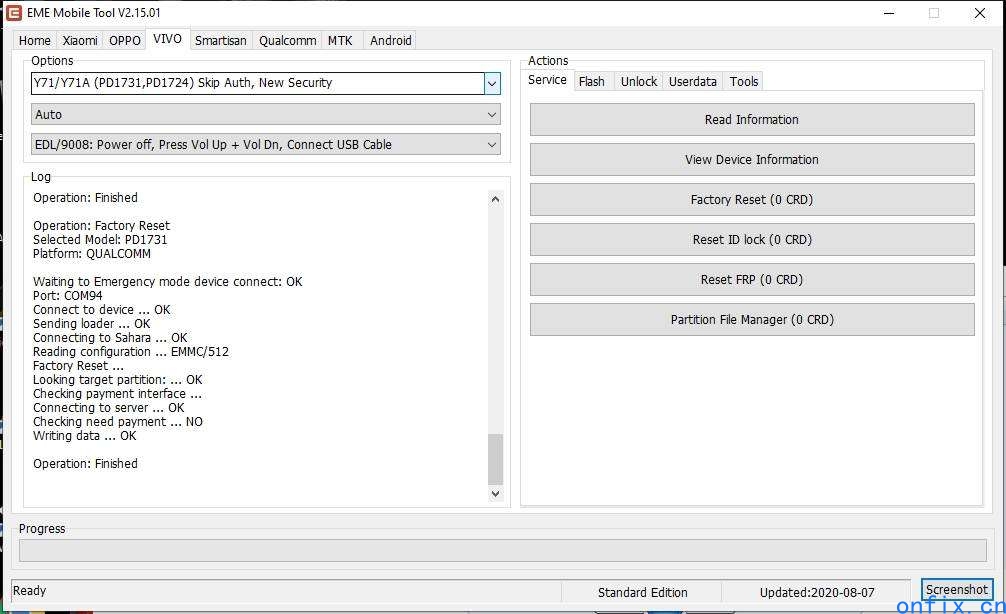Minimize the EME Mobile Tool window
This screenshot has width=1006, height=614.
889,13
